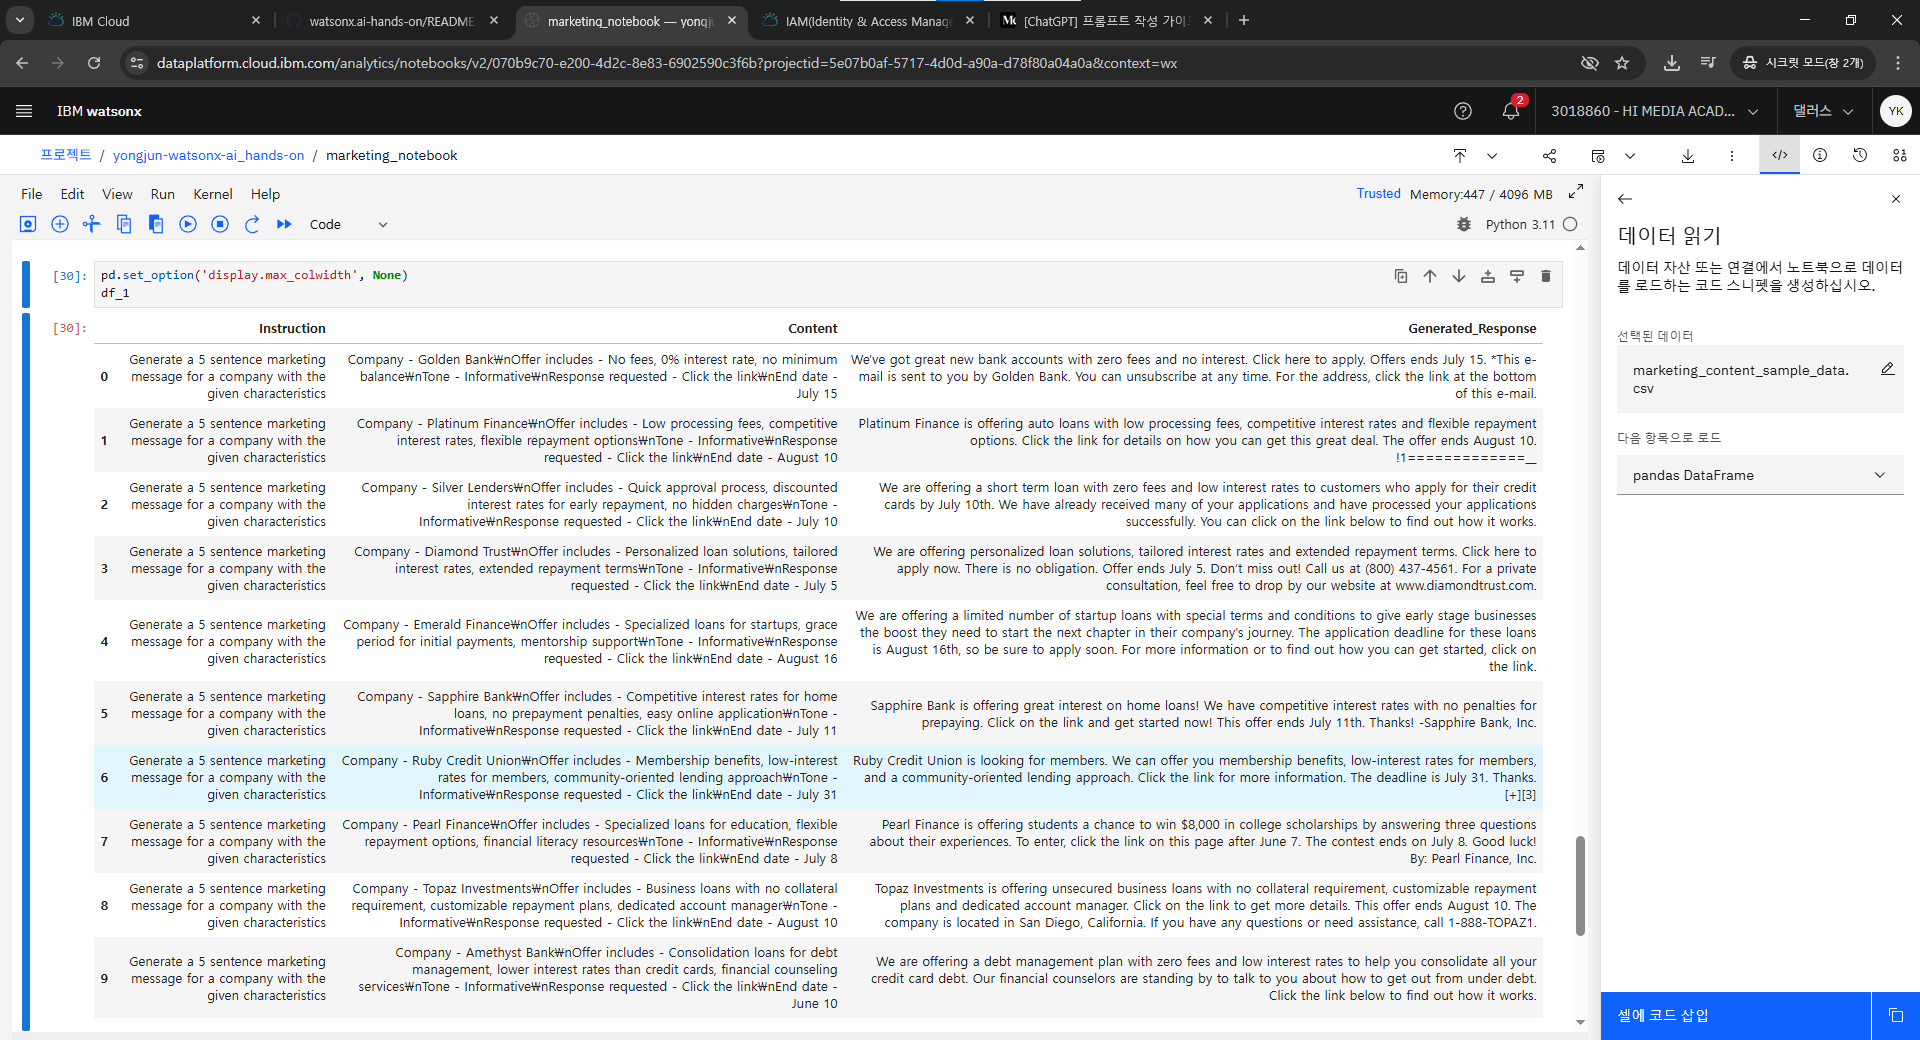Open the Code cell type dropdown
The width and height of the screenshot is (1920, 1040).
[x=348, y=225]
